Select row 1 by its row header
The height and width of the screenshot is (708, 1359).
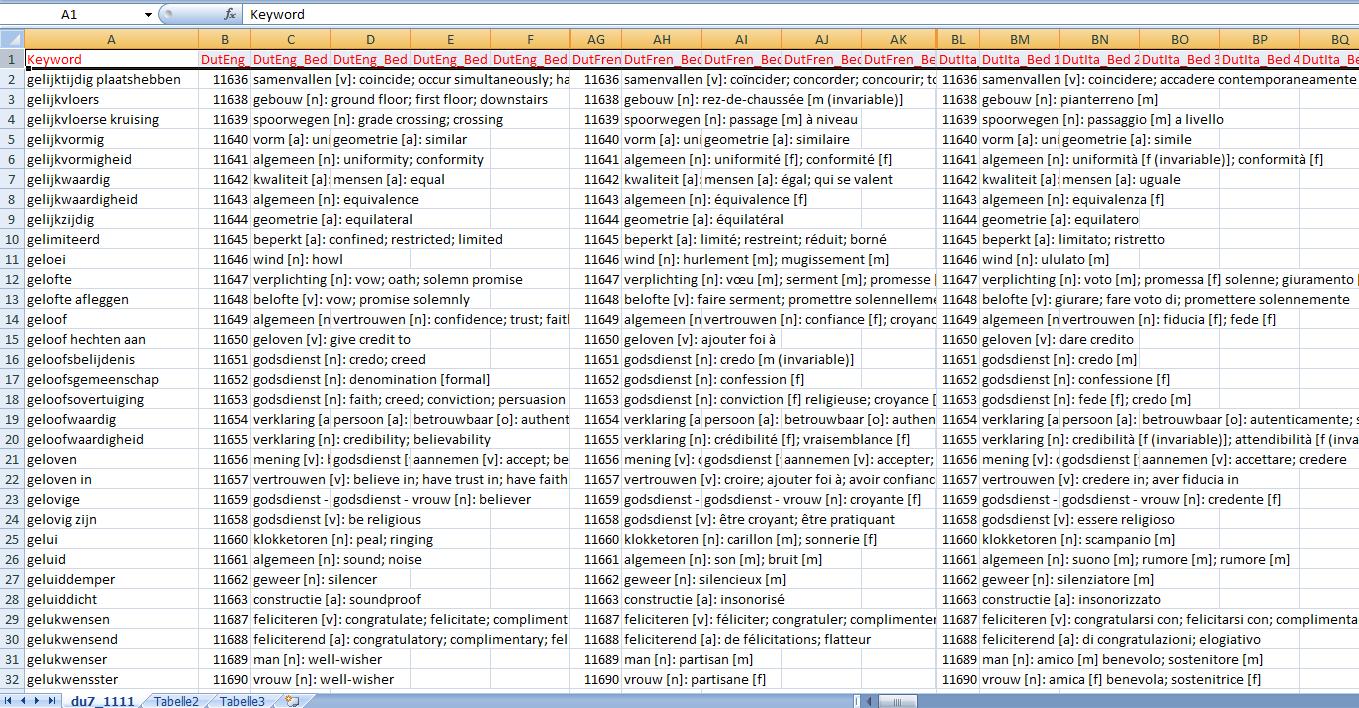coord(11,59)
